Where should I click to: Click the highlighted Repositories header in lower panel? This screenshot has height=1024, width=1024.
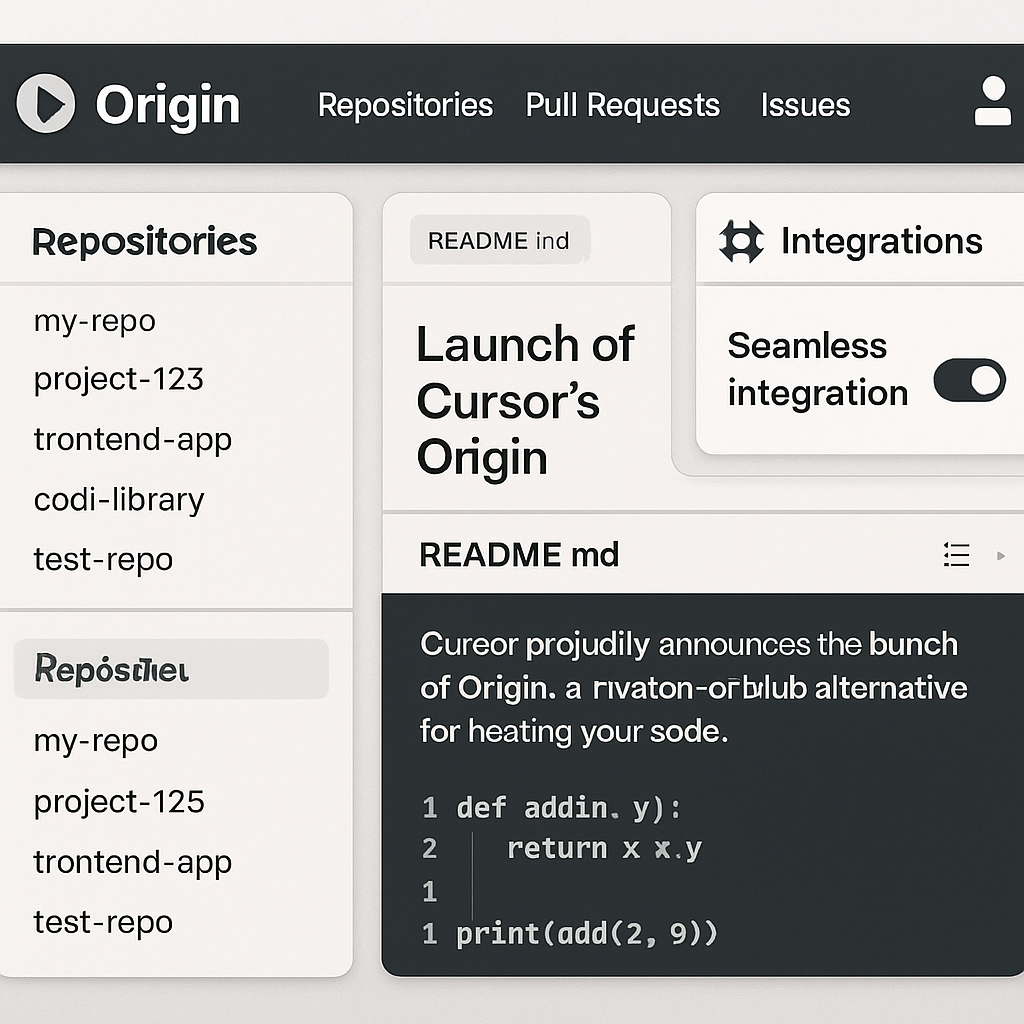click(x=171, y=669)
